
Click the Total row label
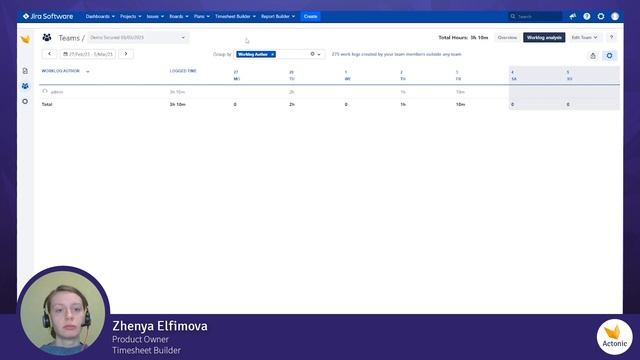tap(47, 104)
